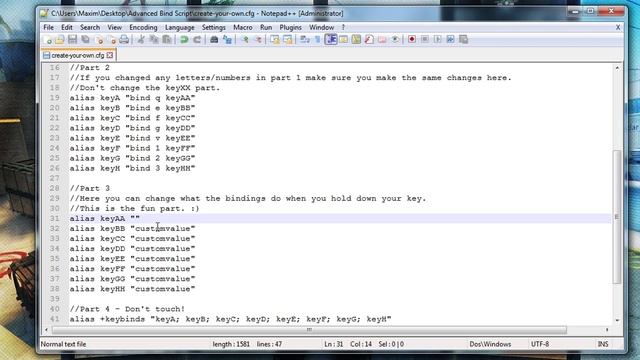Click the Close All documents toolbar icon
The width and height of the screenshot is (640, 360).
111,40
